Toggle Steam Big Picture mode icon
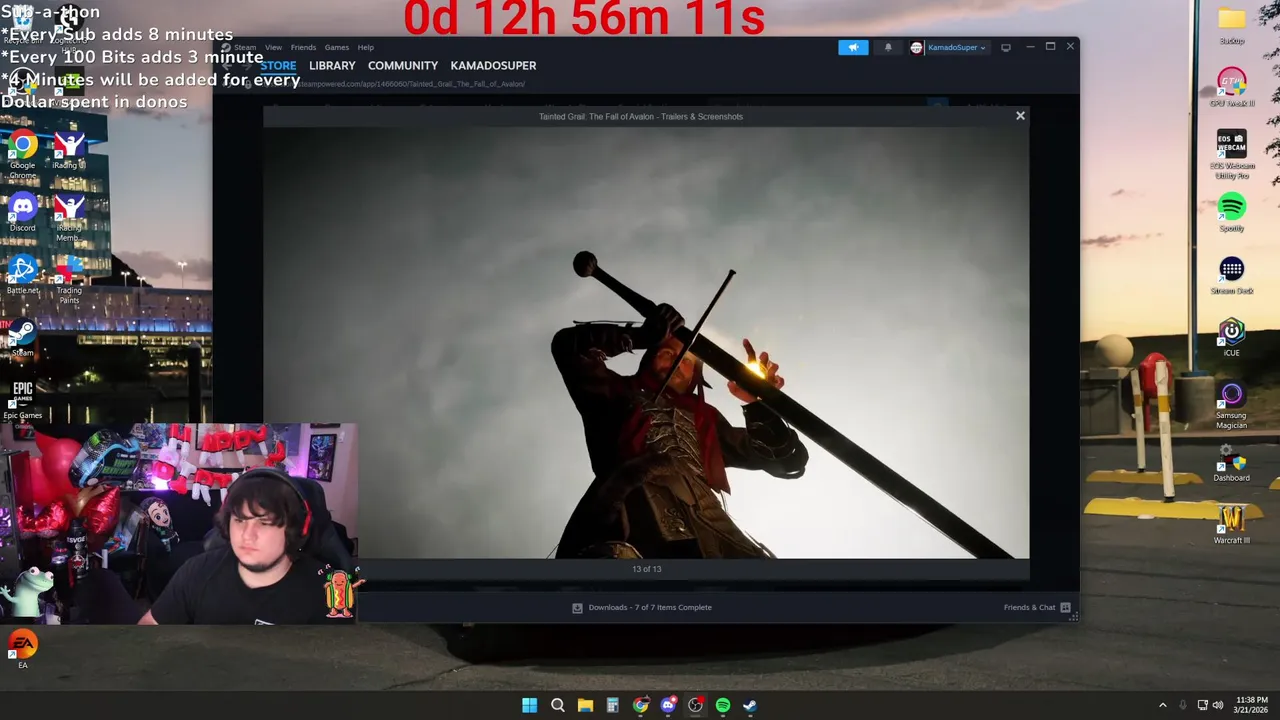The height and width of the screenshot is (720, 1280). tap(1006, 47)
